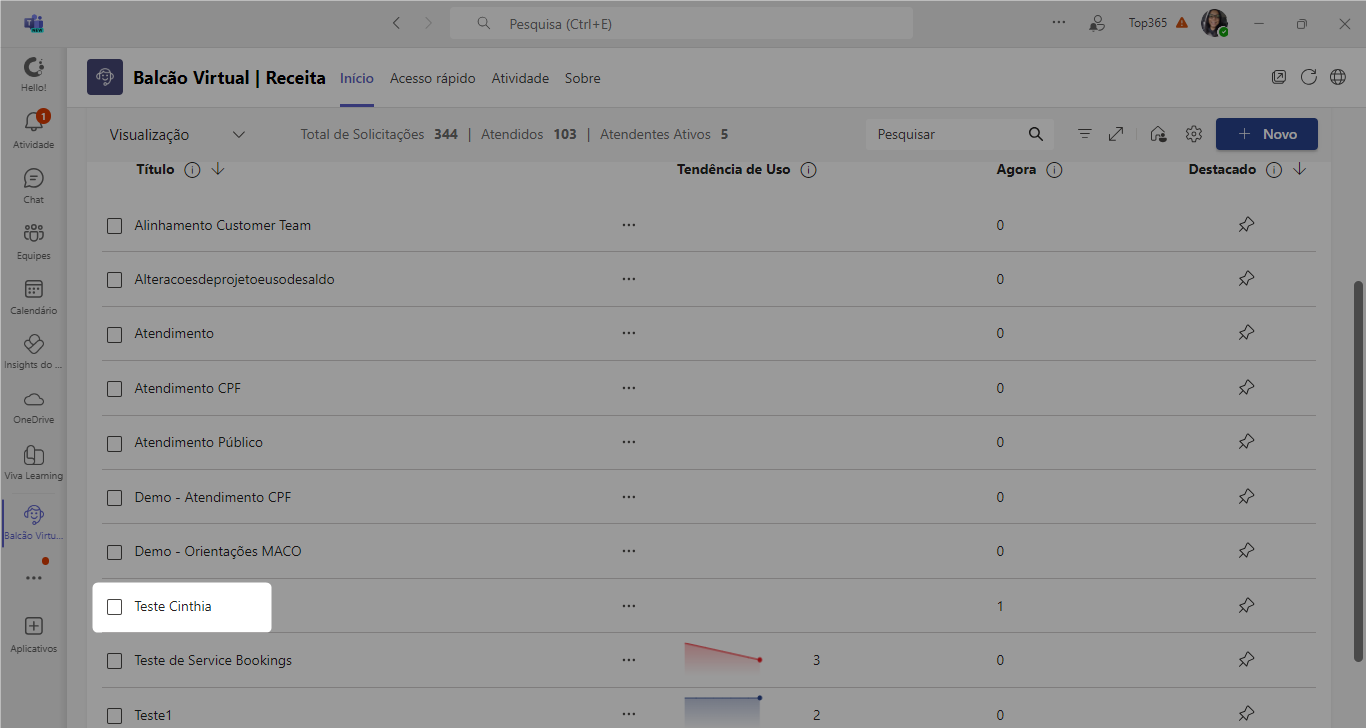Click the Balcão Virtual app logo

tap(105, 77)
